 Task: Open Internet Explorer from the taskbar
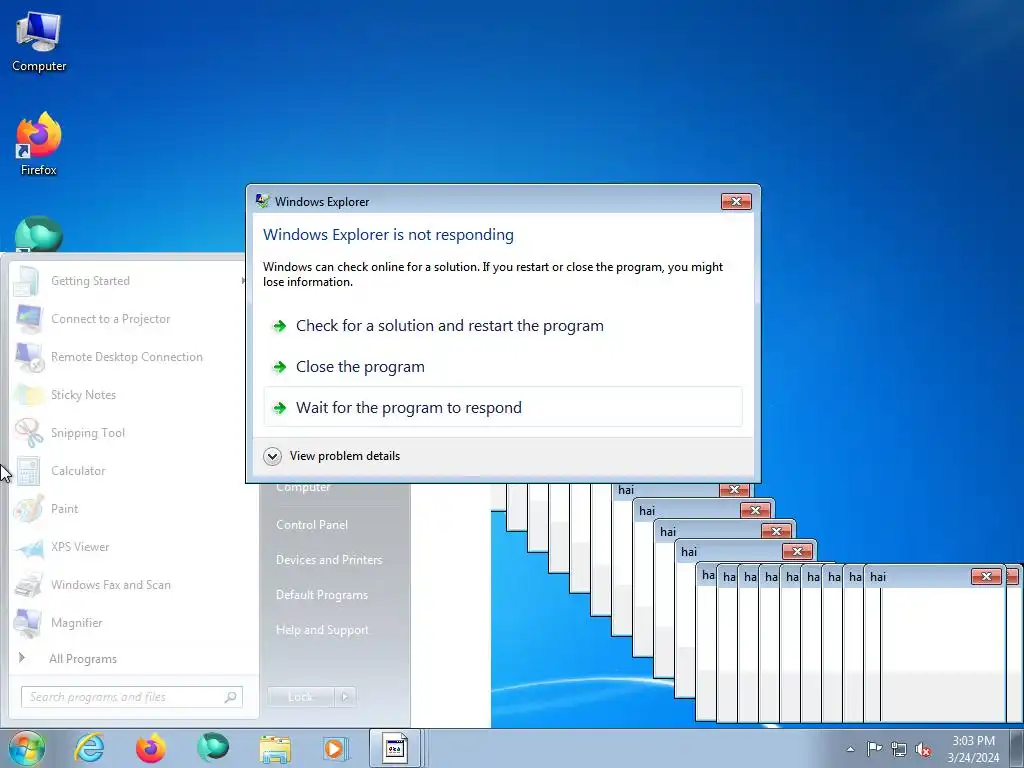coord(89,748)
